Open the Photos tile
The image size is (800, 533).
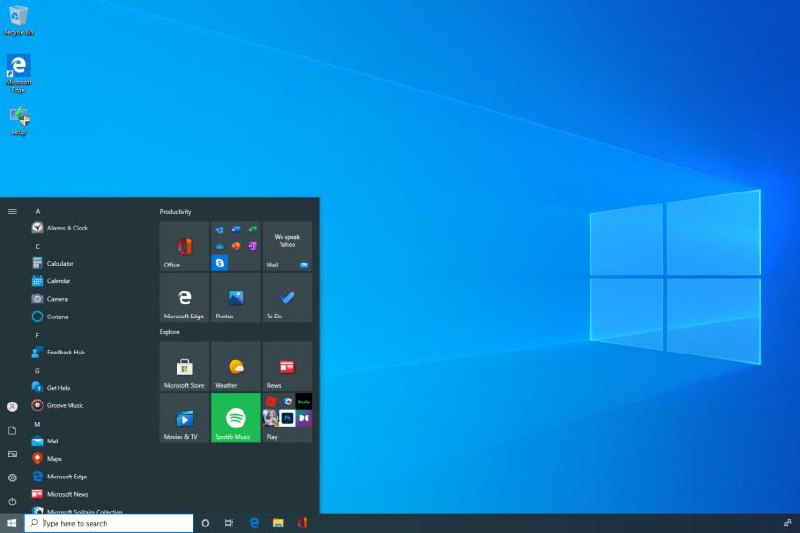(236, 297)
